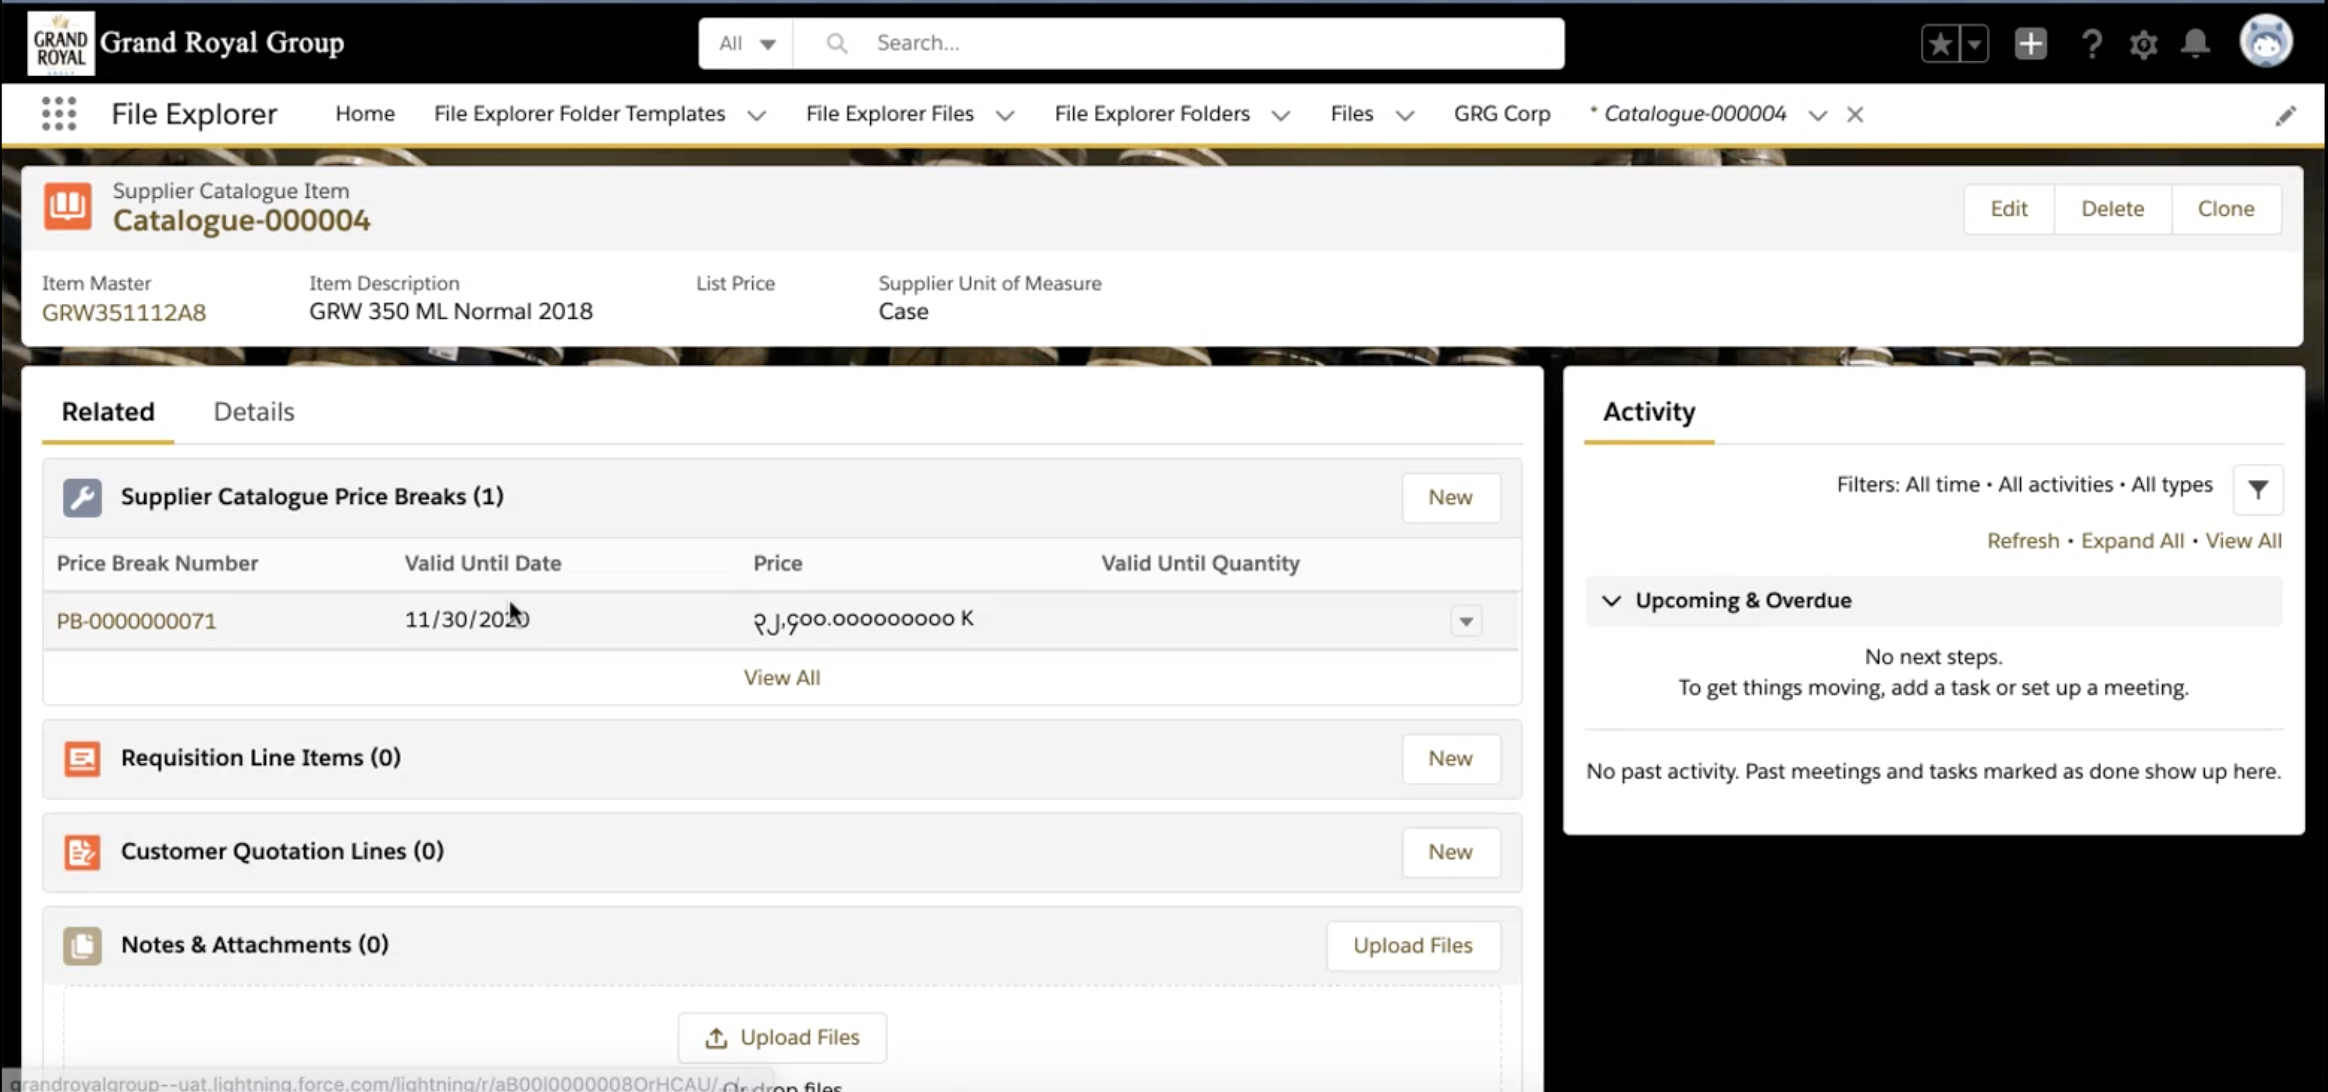Collapse the Upcoming & Overdue section
Screen dimensions: 2328x1092
[x=1611, y=601]
